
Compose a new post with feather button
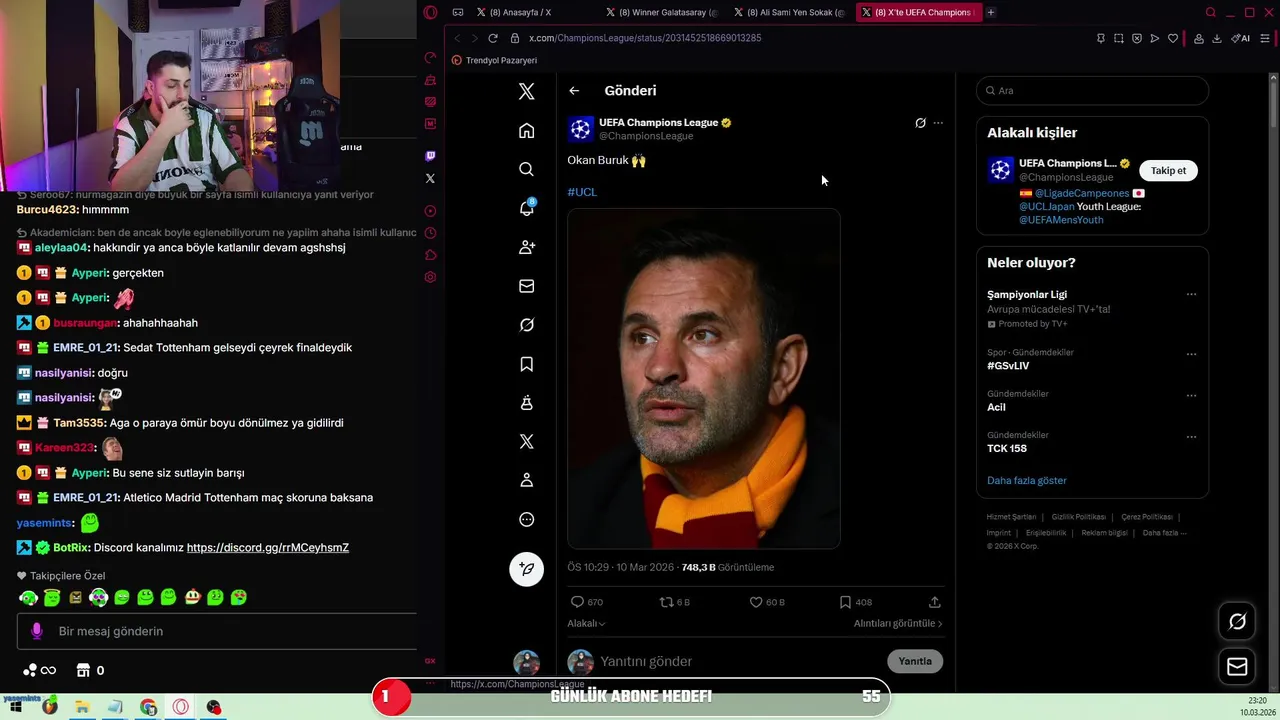tap(527, 569)
